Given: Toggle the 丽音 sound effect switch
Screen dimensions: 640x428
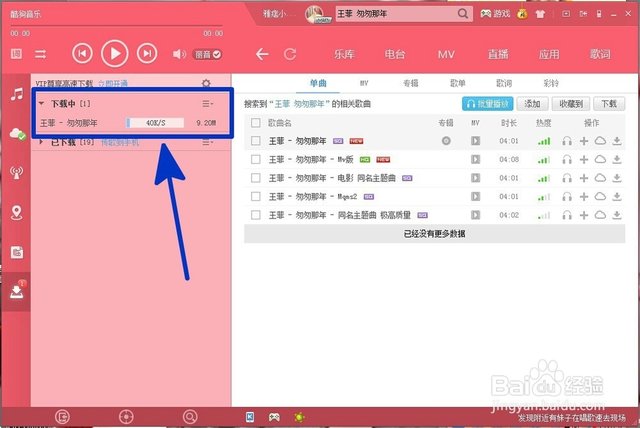Looking at the screenshot, I should pyautogui.click(x=207, y=54).
